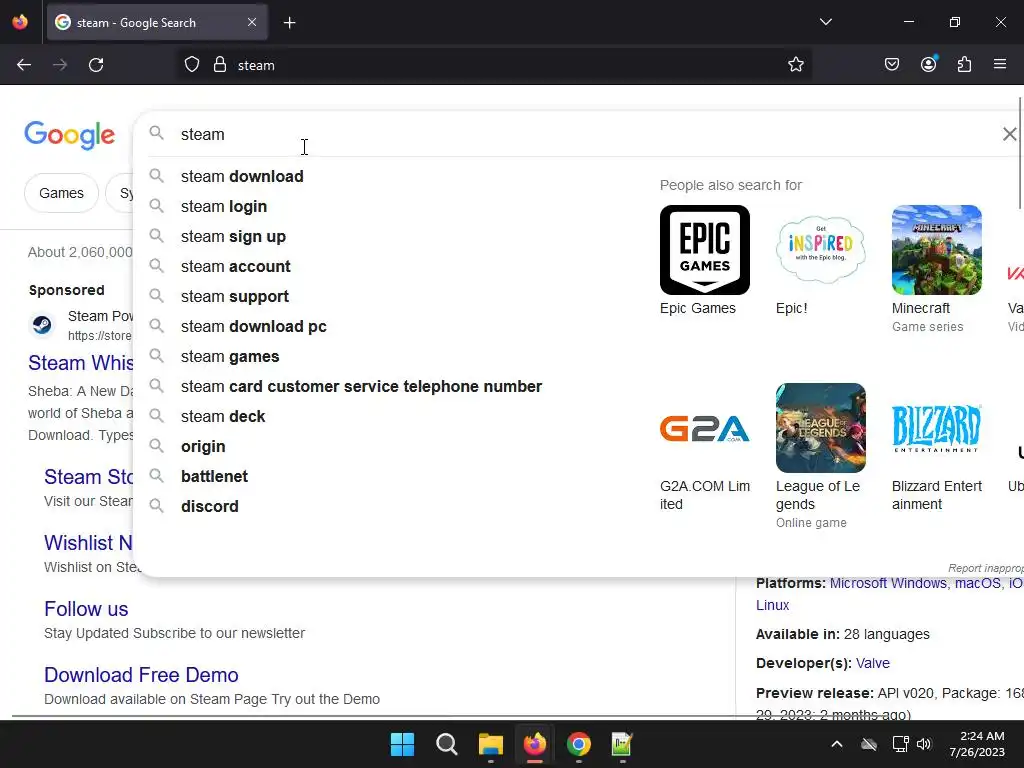Pick the 'origin' suggestion

click(x=203, y=447)
